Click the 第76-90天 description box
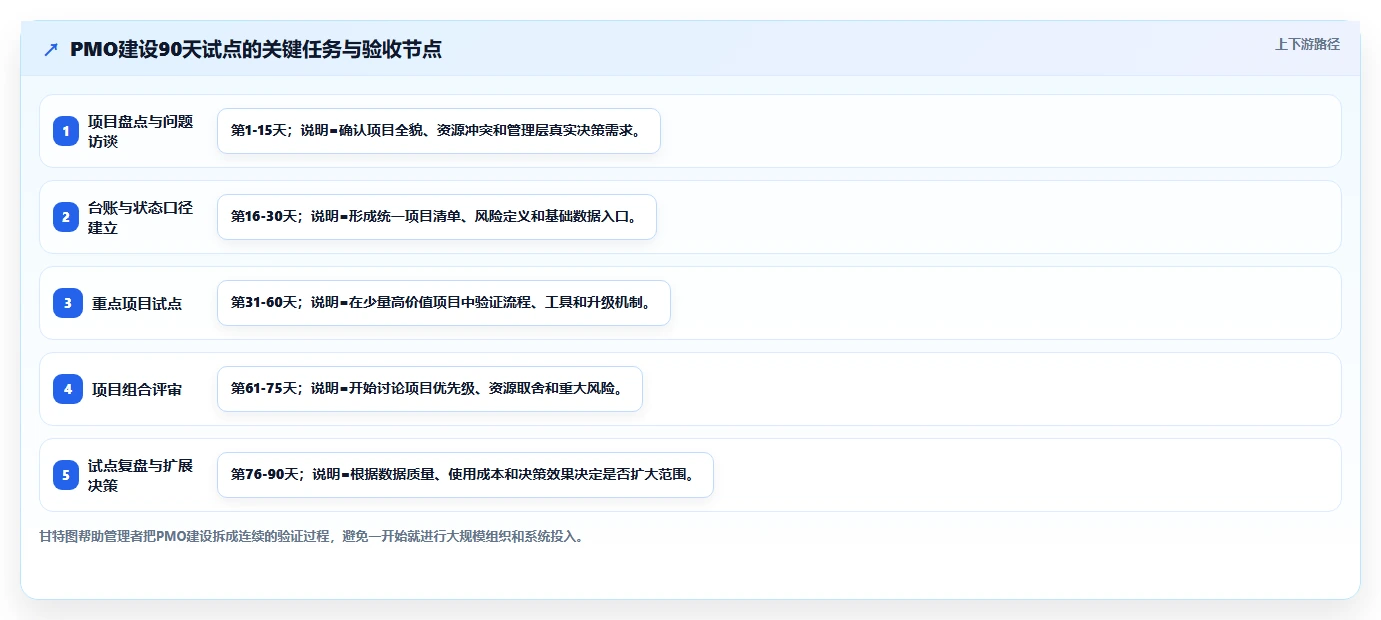The width and height of the screenshot is (1381, 620). [x=465, y=475]
